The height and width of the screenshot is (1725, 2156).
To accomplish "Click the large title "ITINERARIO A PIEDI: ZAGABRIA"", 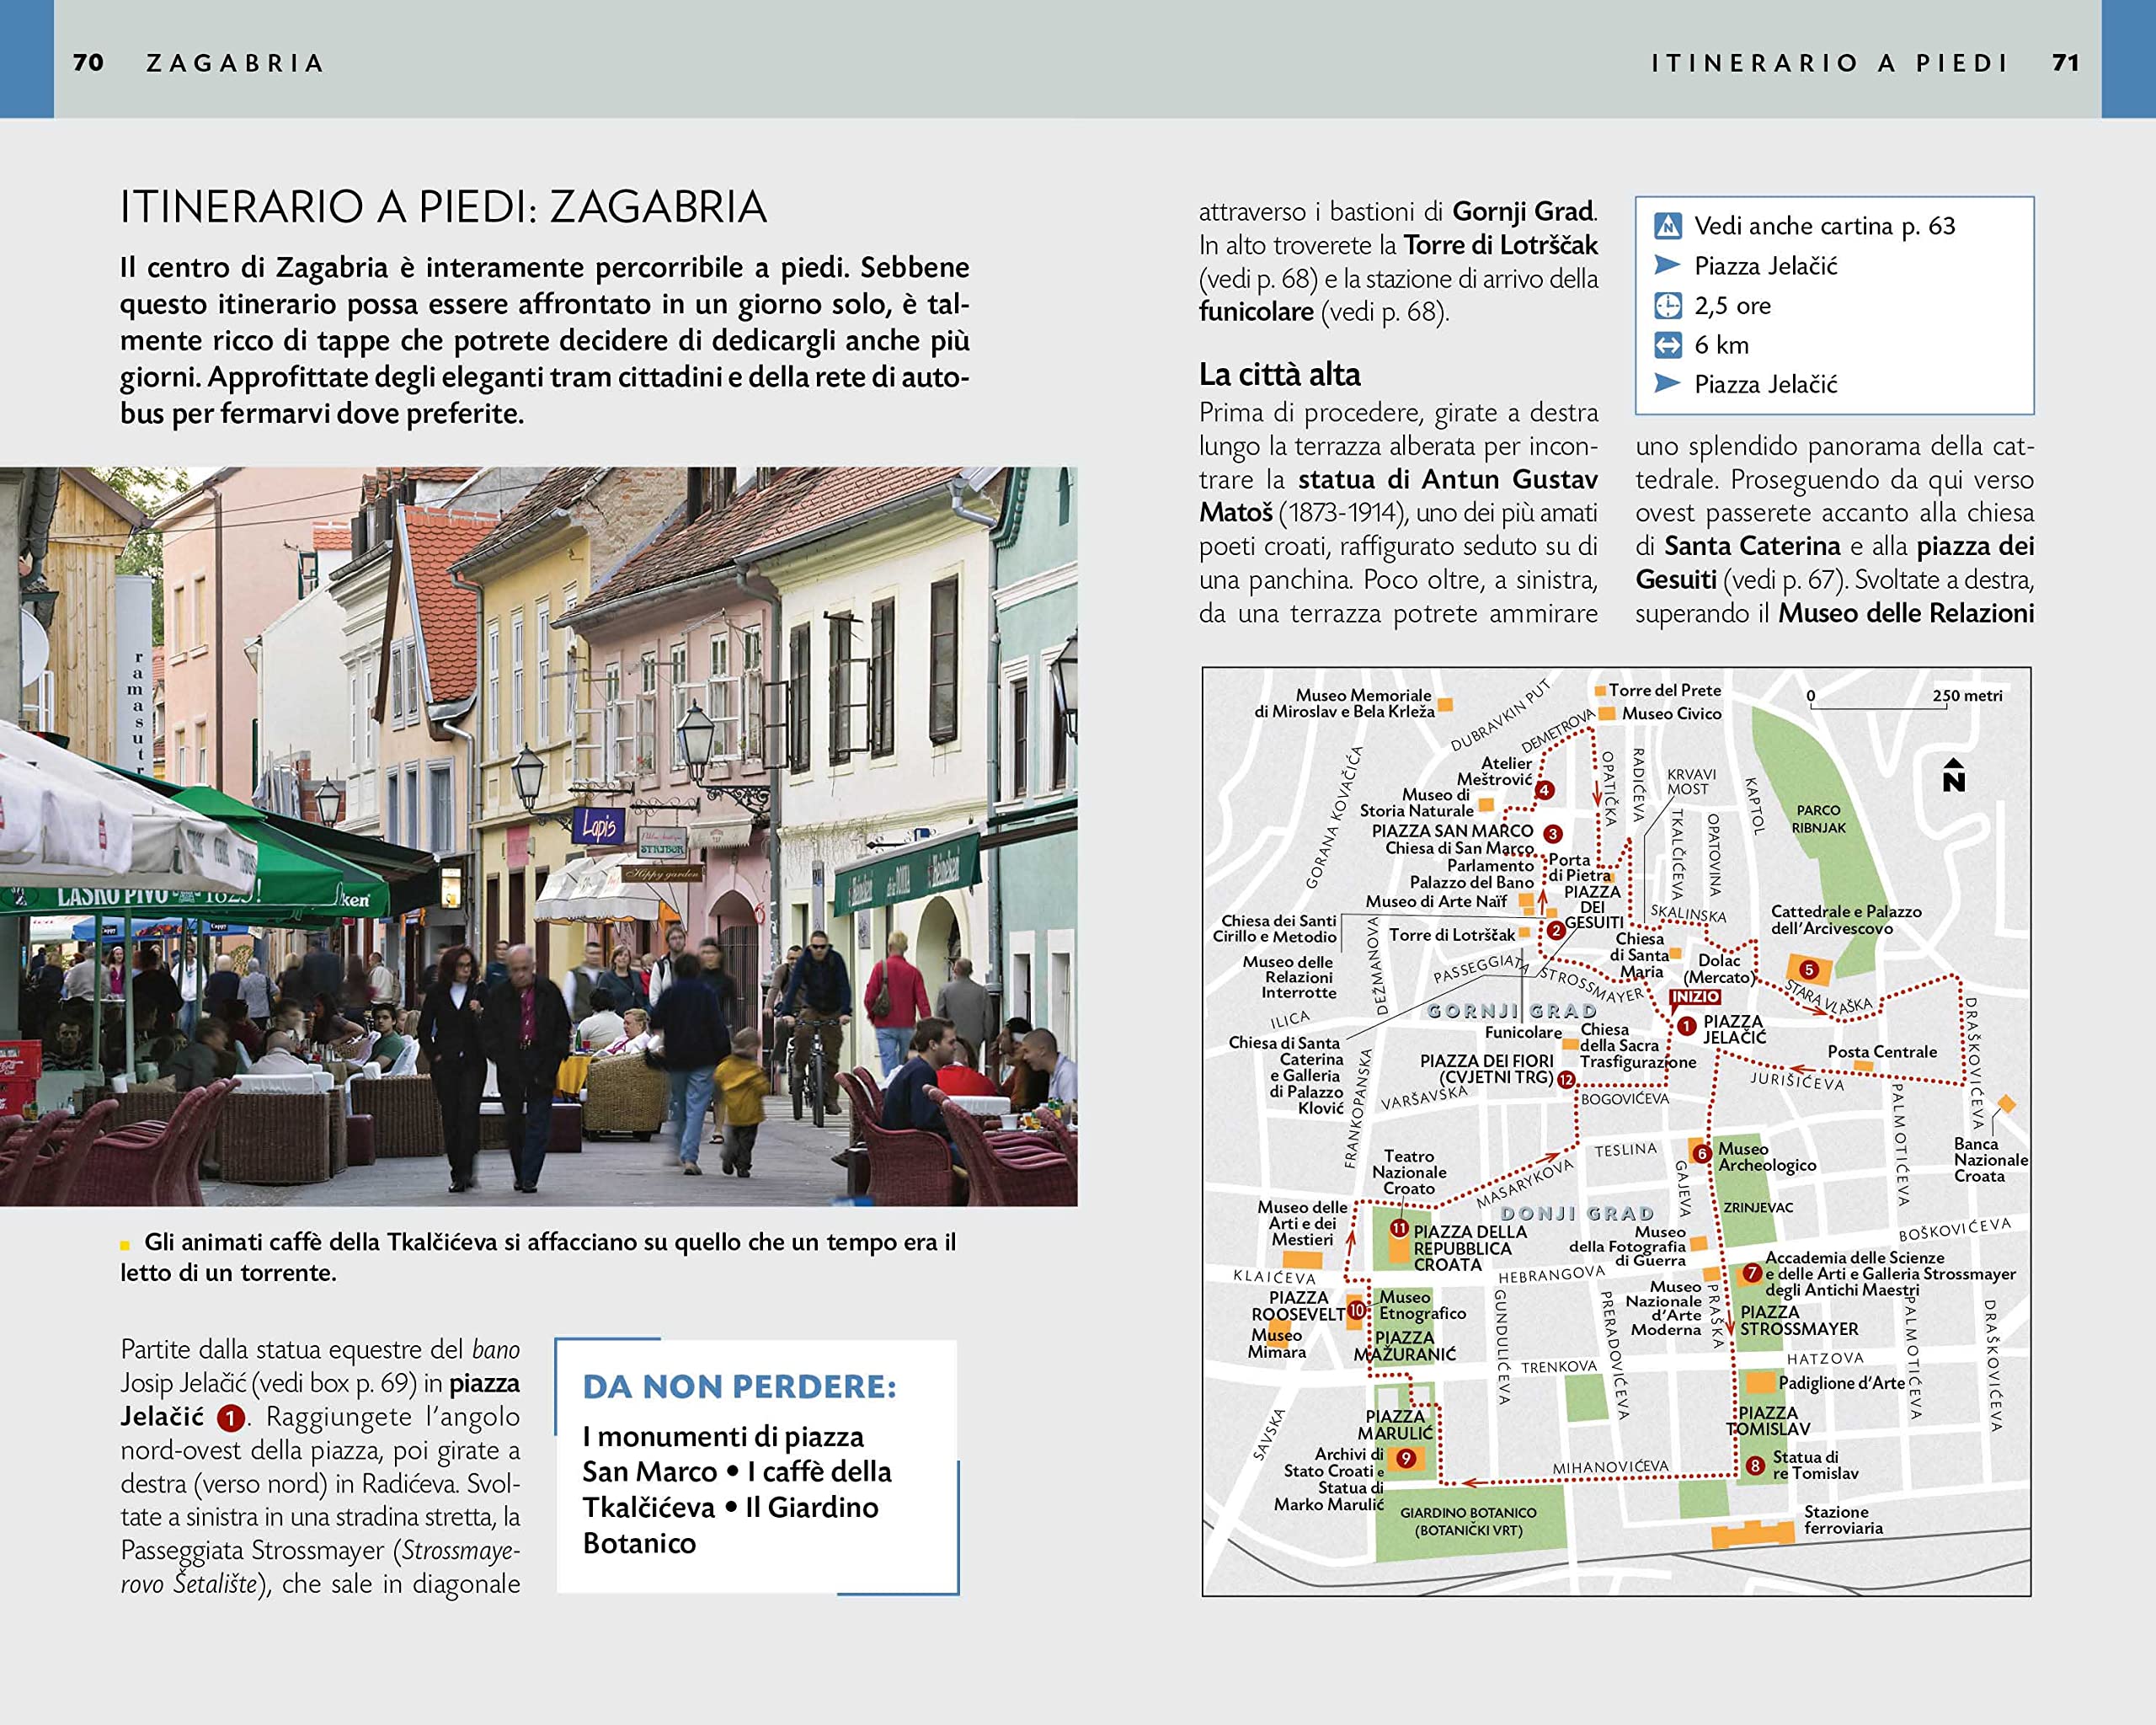I will (443, 207).
